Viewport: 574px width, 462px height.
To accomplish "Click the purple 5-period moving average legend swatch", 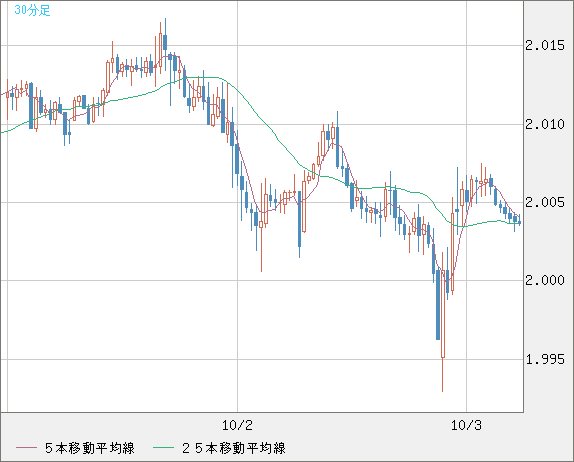I will tap(26, 448).
